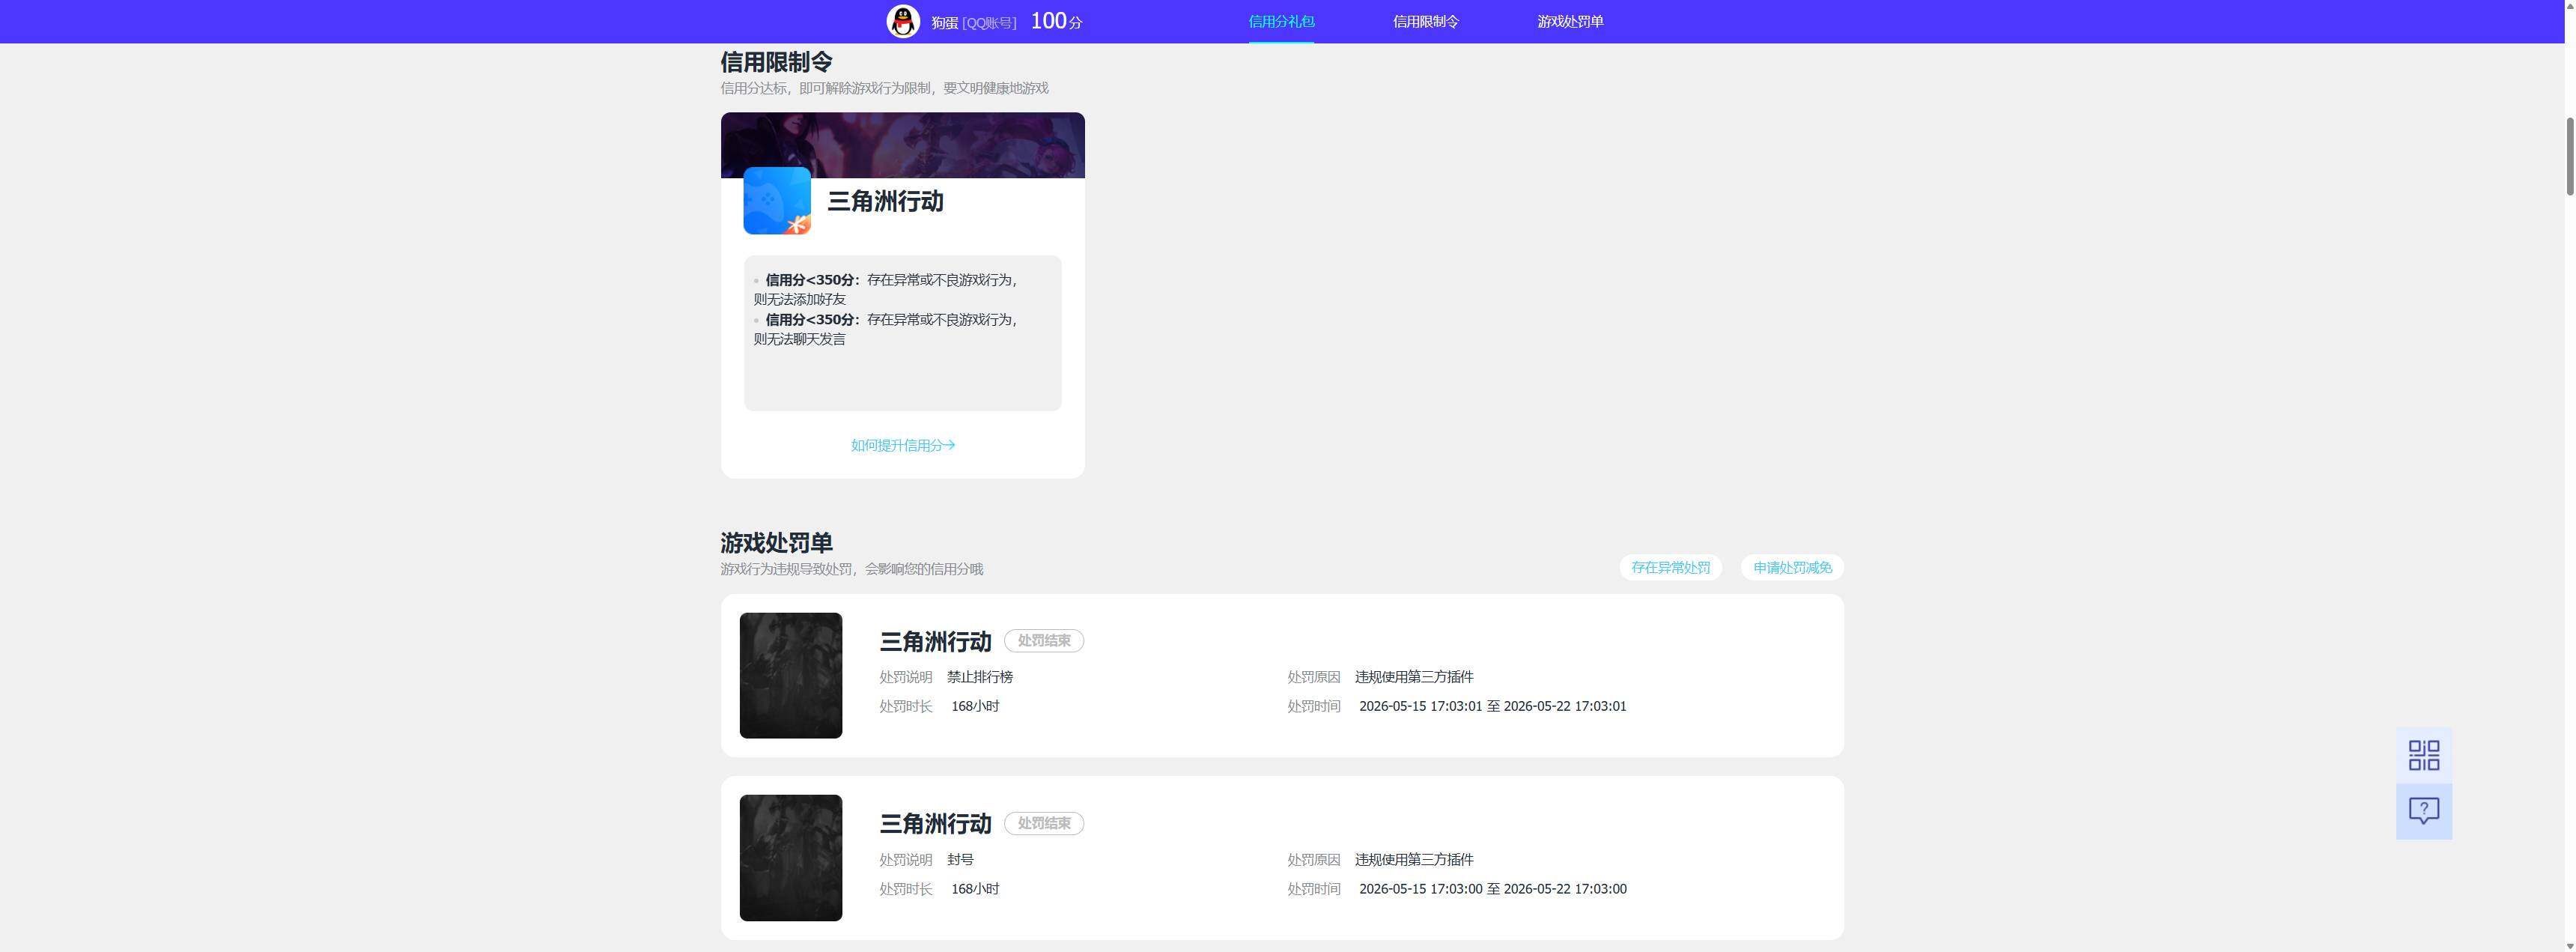Switch to the 游戏处罚单 tab
Screen dimensions: 2576x952
pyautogui.click(x=1570, y=21)
